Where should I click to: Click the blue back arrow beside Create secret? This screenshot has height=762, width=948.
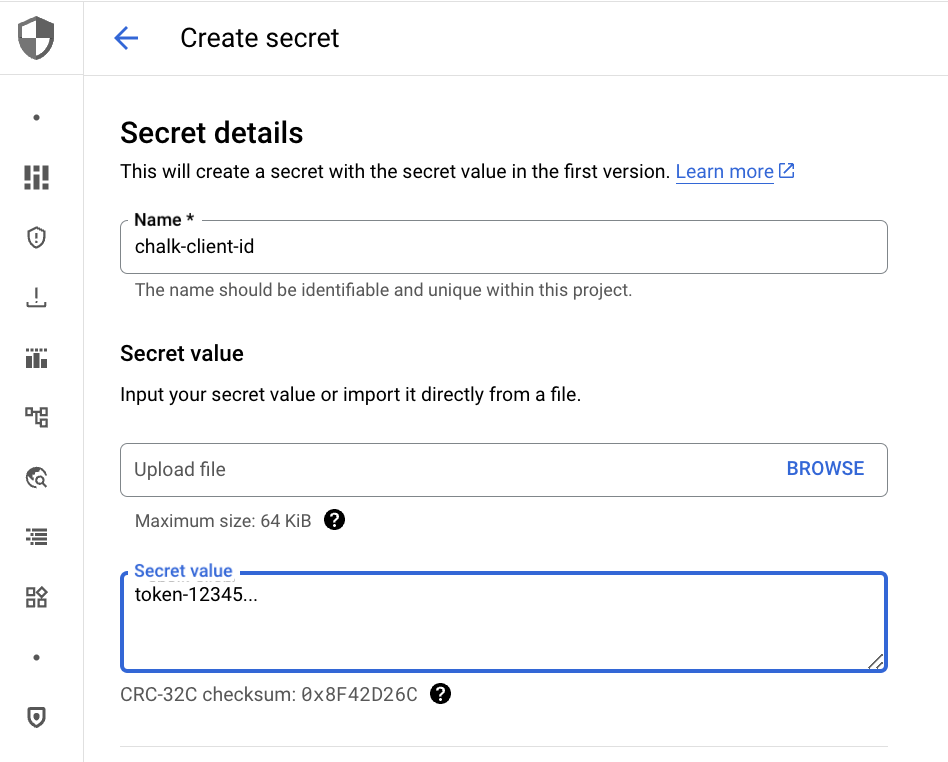coord(126,37)
